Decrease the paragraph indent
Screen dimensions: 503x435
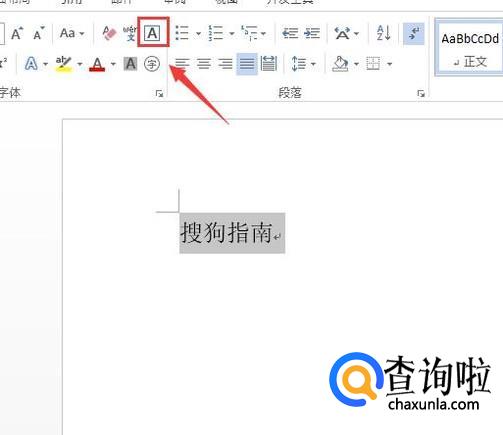click(x=290, y=33)
